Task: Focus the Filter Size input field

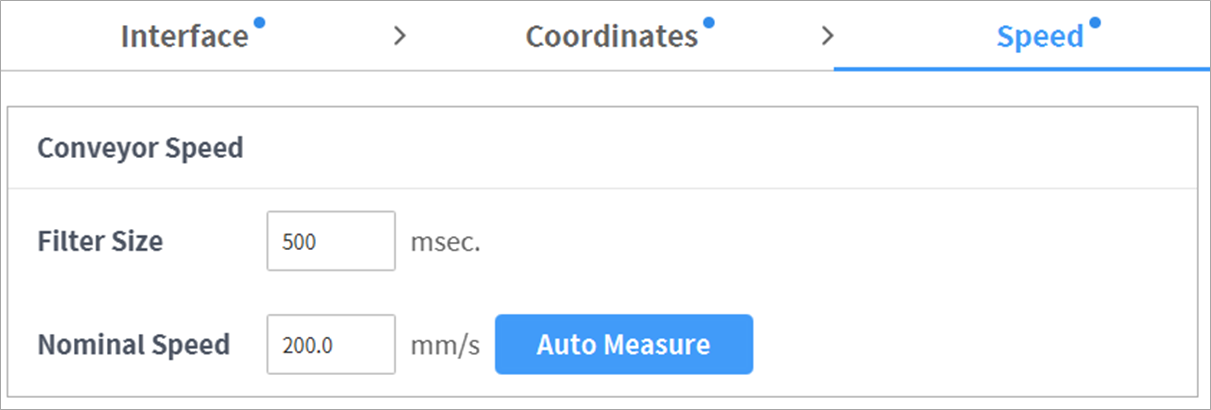Action: (x=331, y=241)
